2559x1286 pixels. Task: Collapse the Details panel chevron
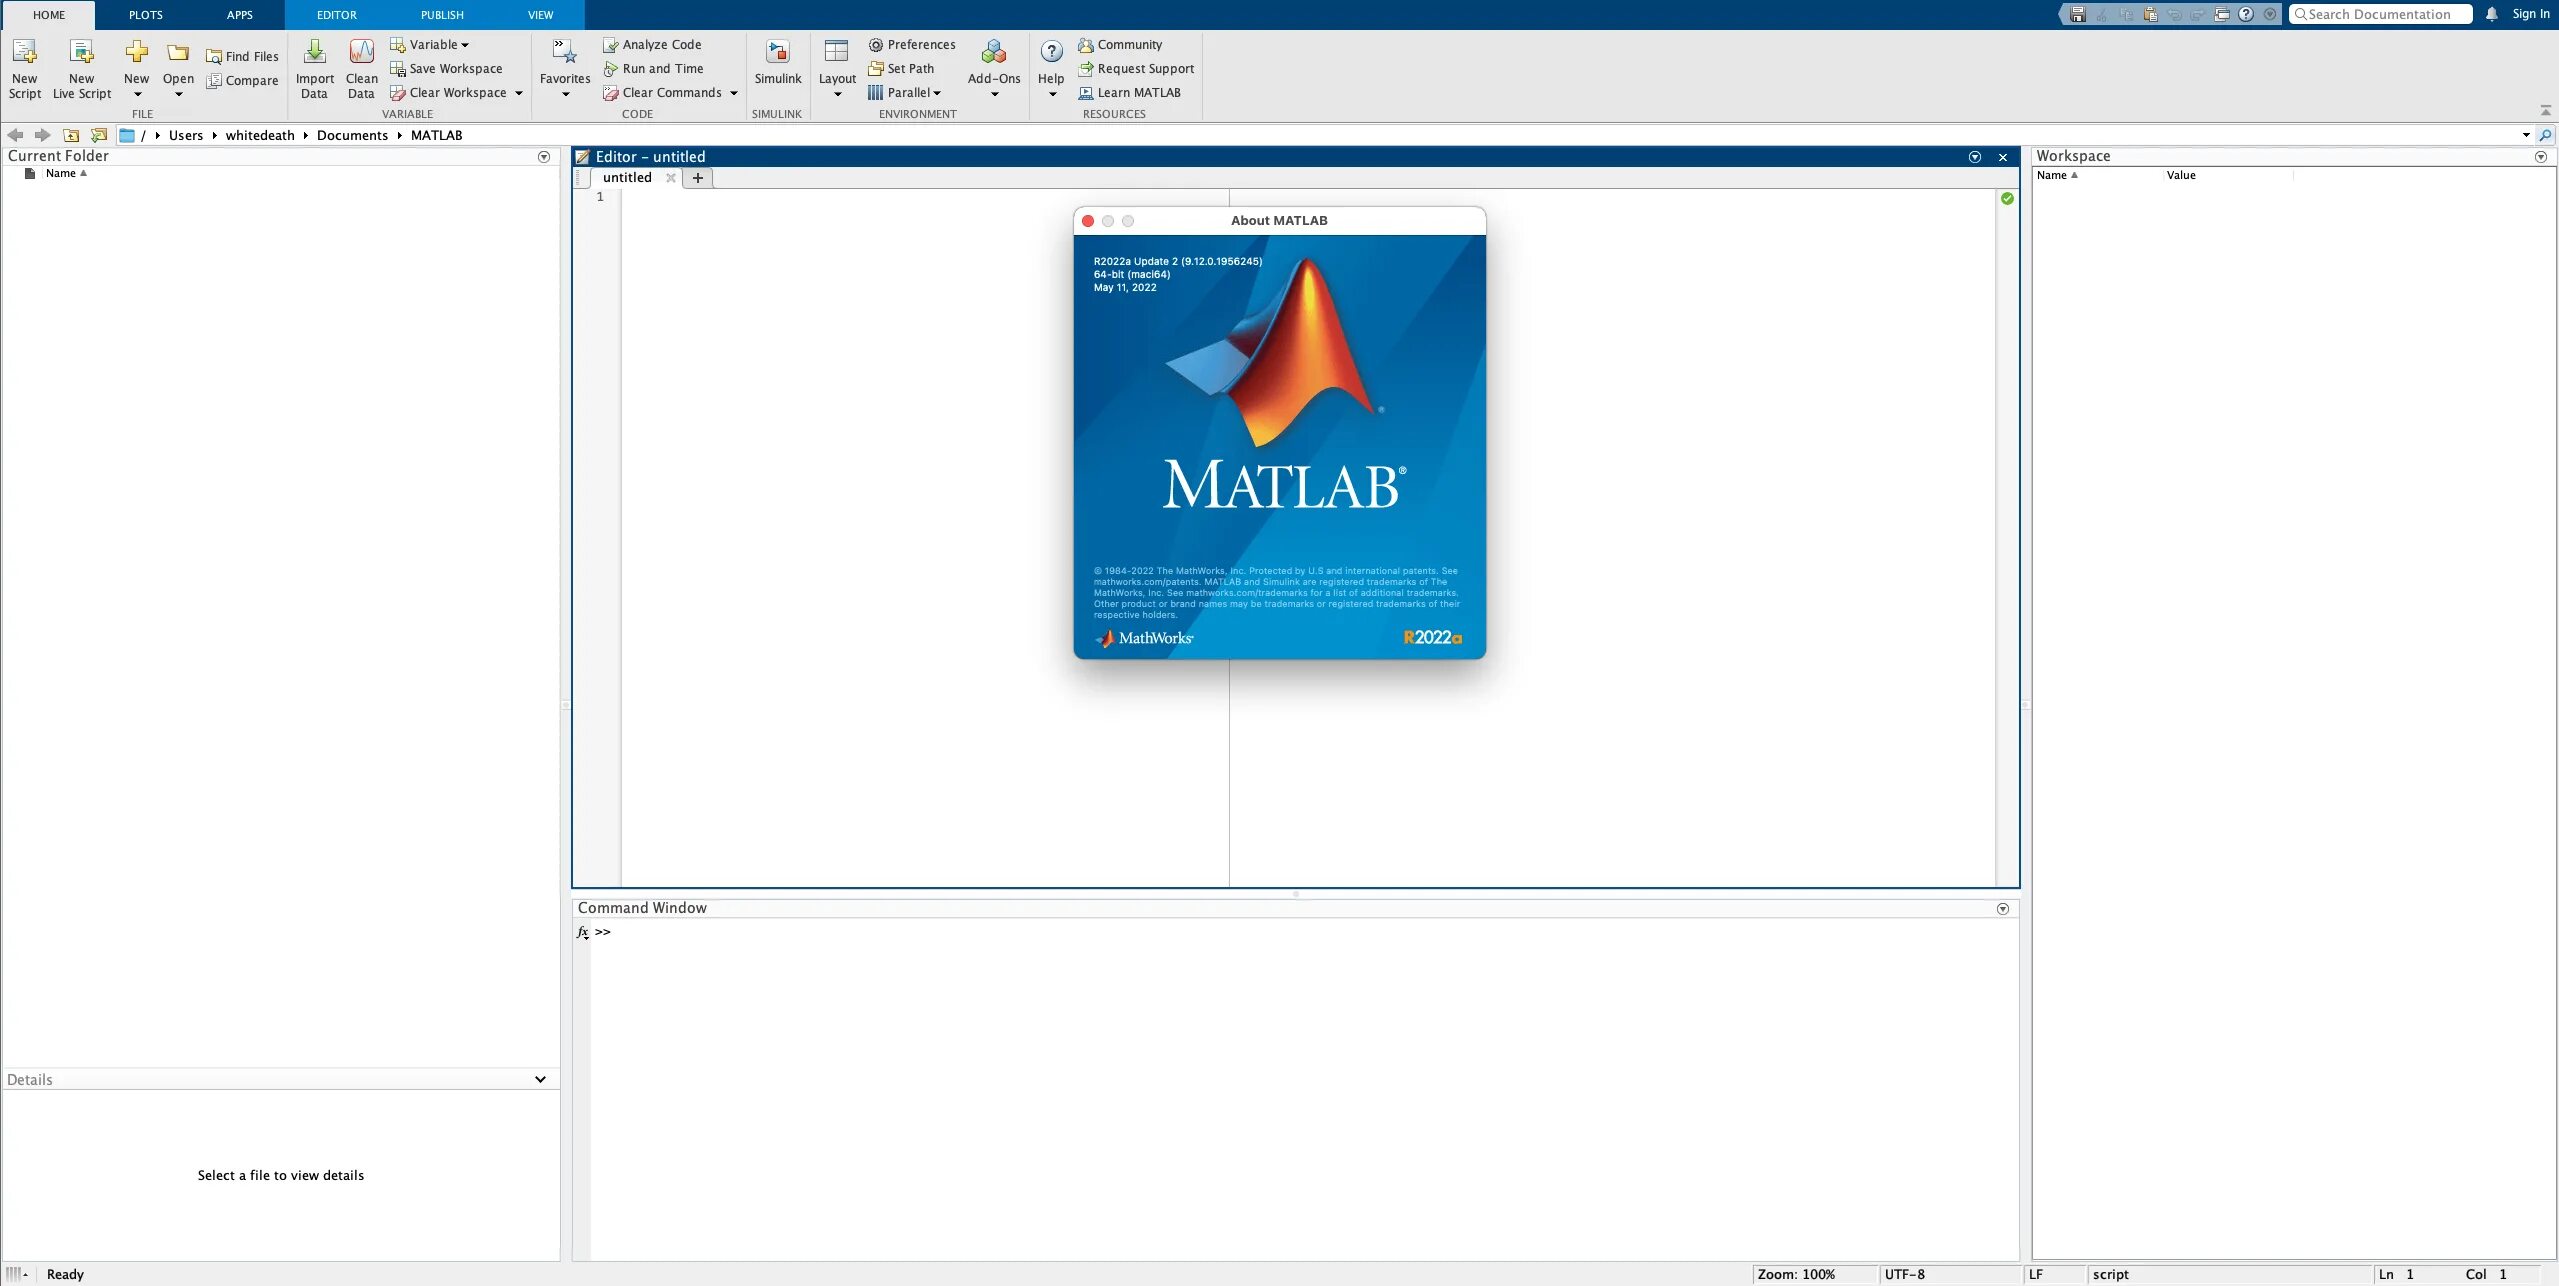[x=540, y=1080]
